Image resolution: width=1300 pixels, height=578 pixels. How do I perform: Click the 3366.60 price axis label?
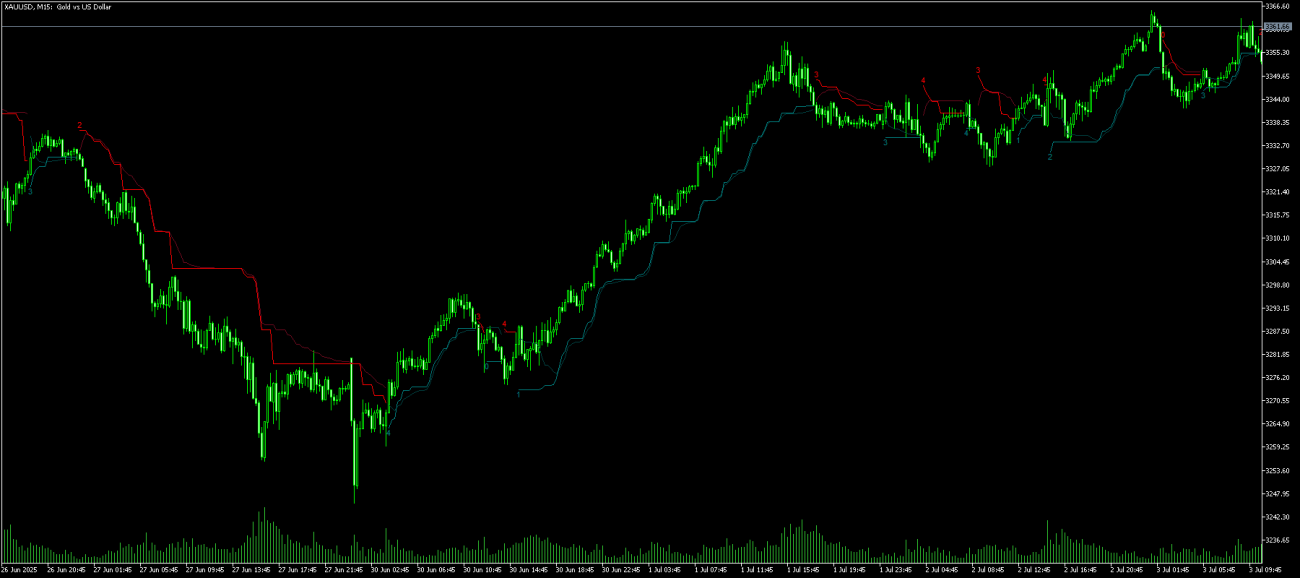click(1279, 6)
